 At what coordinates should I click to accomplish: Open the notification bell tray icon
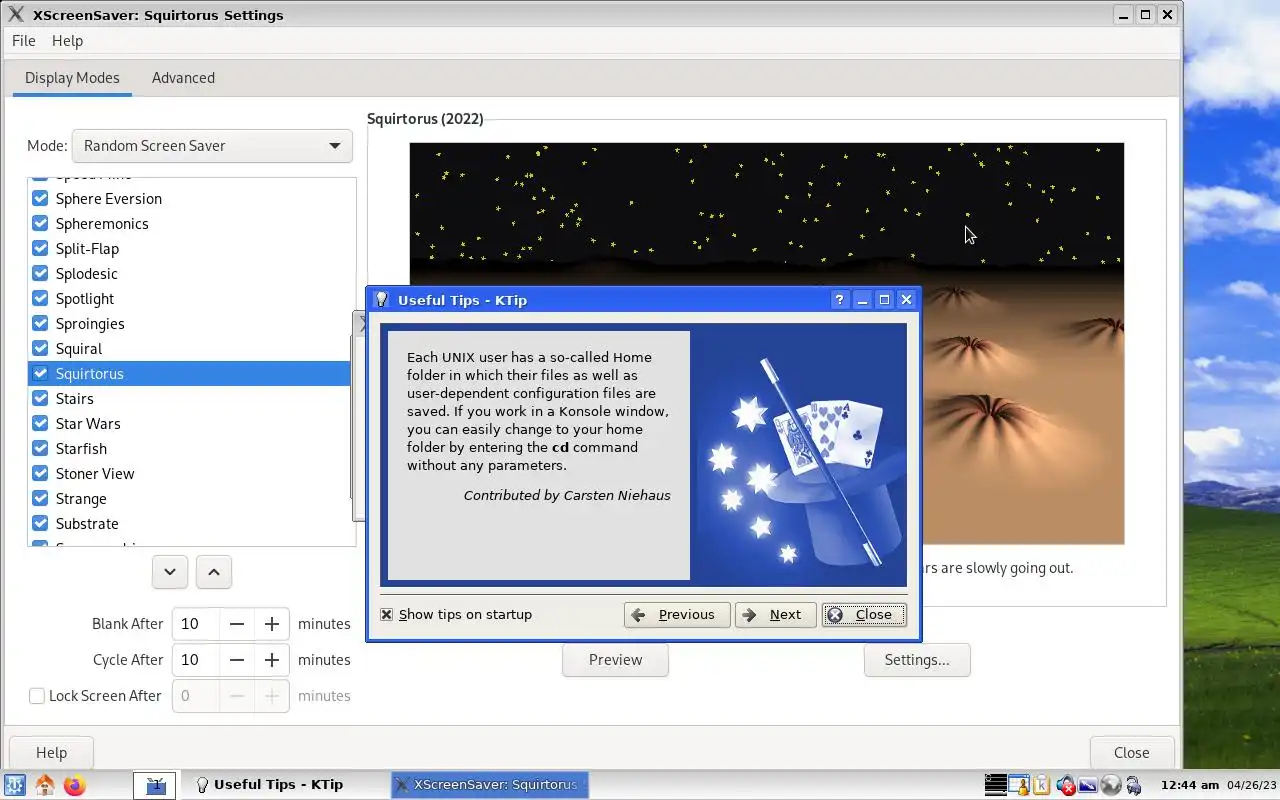point(1018,785)
